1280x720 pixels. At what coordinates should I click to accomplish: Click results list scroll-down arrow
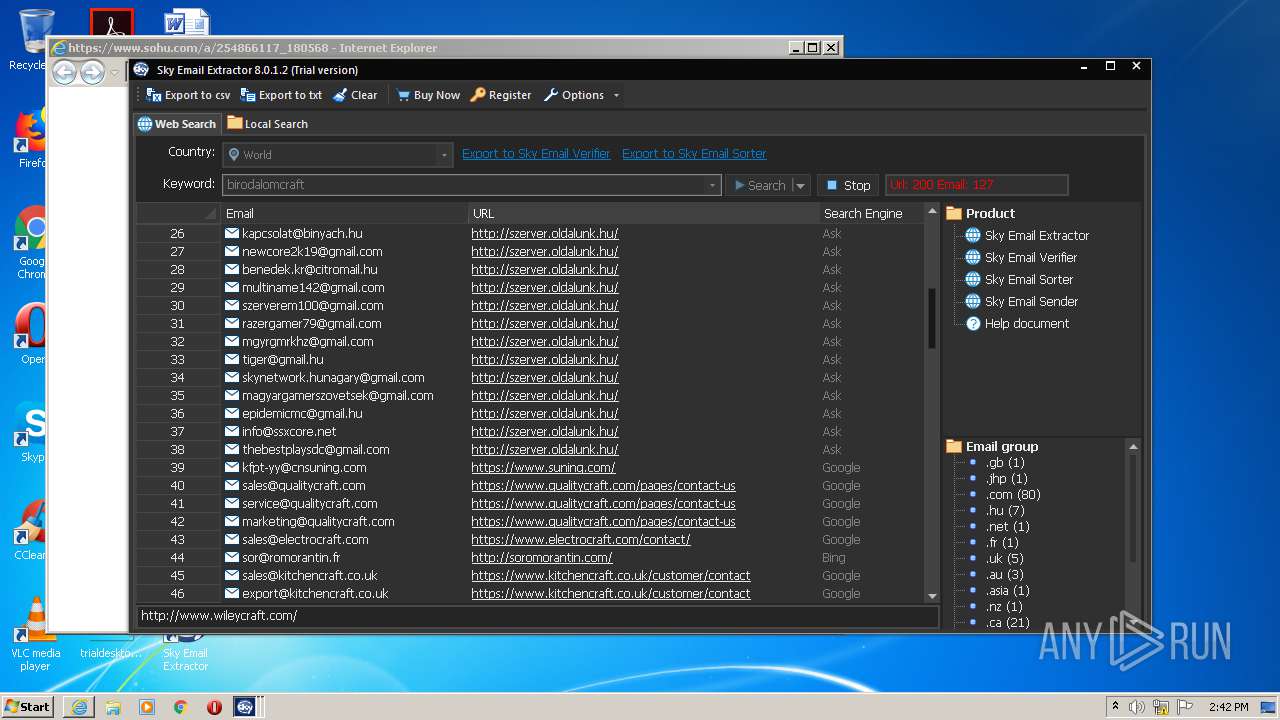[932, 596]
